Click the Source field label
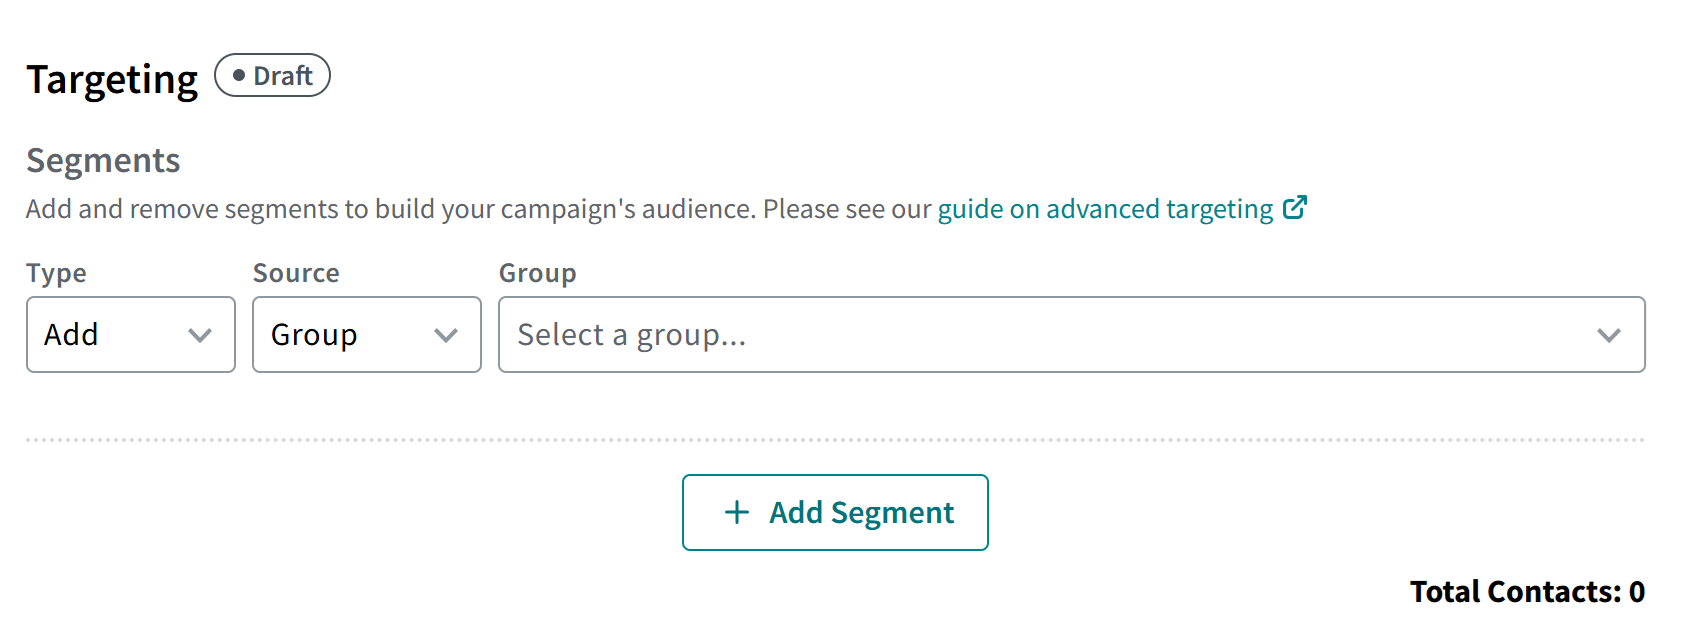This screenshot has height=621, width=1691. coord(296,273)
